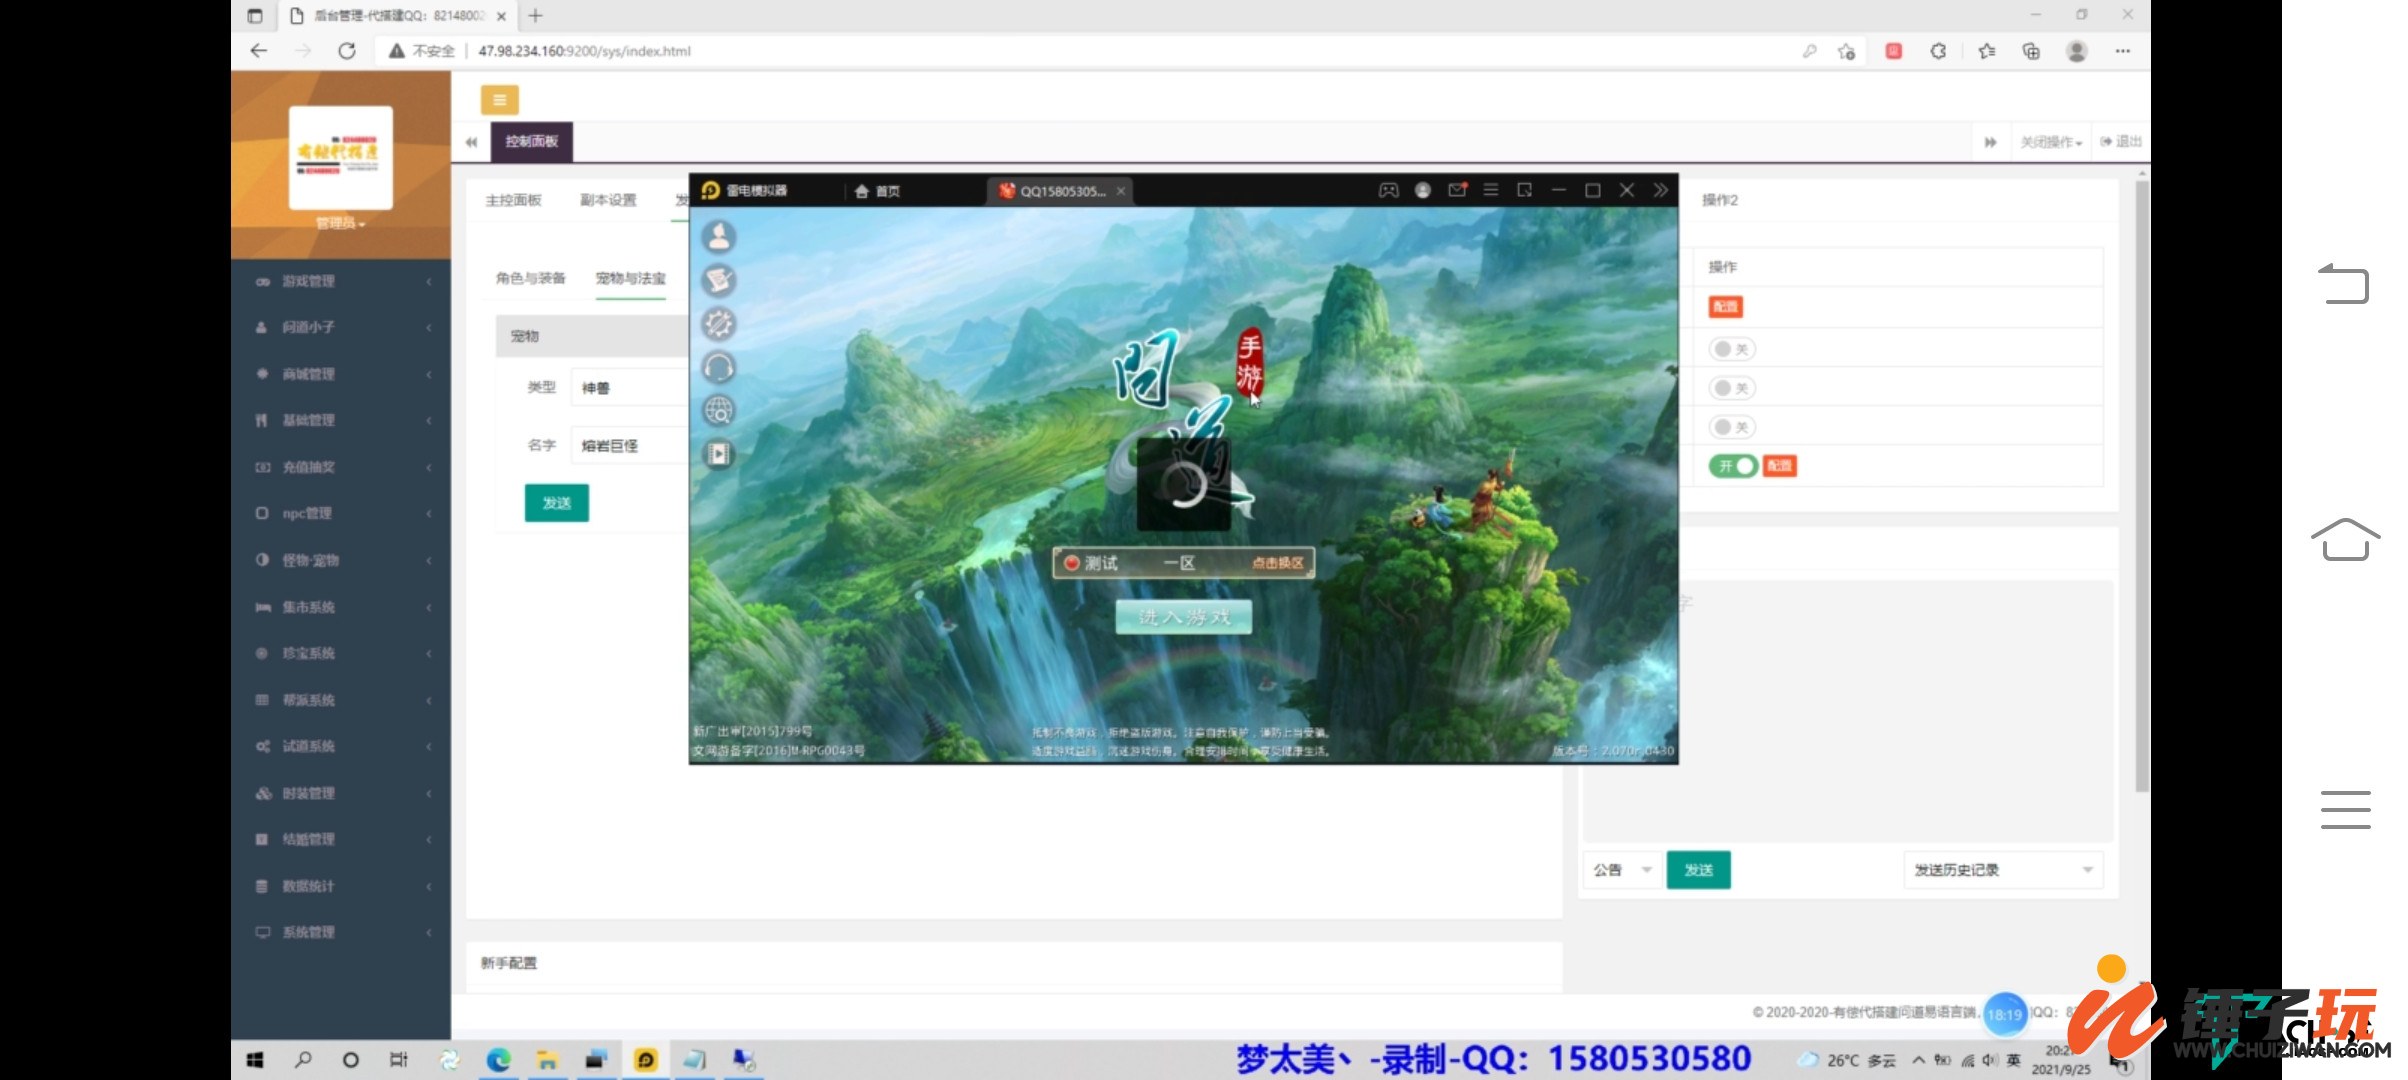Click the in-game account avatar icon
This screenshot has height=1080, width=2408.
coord(719,236)
